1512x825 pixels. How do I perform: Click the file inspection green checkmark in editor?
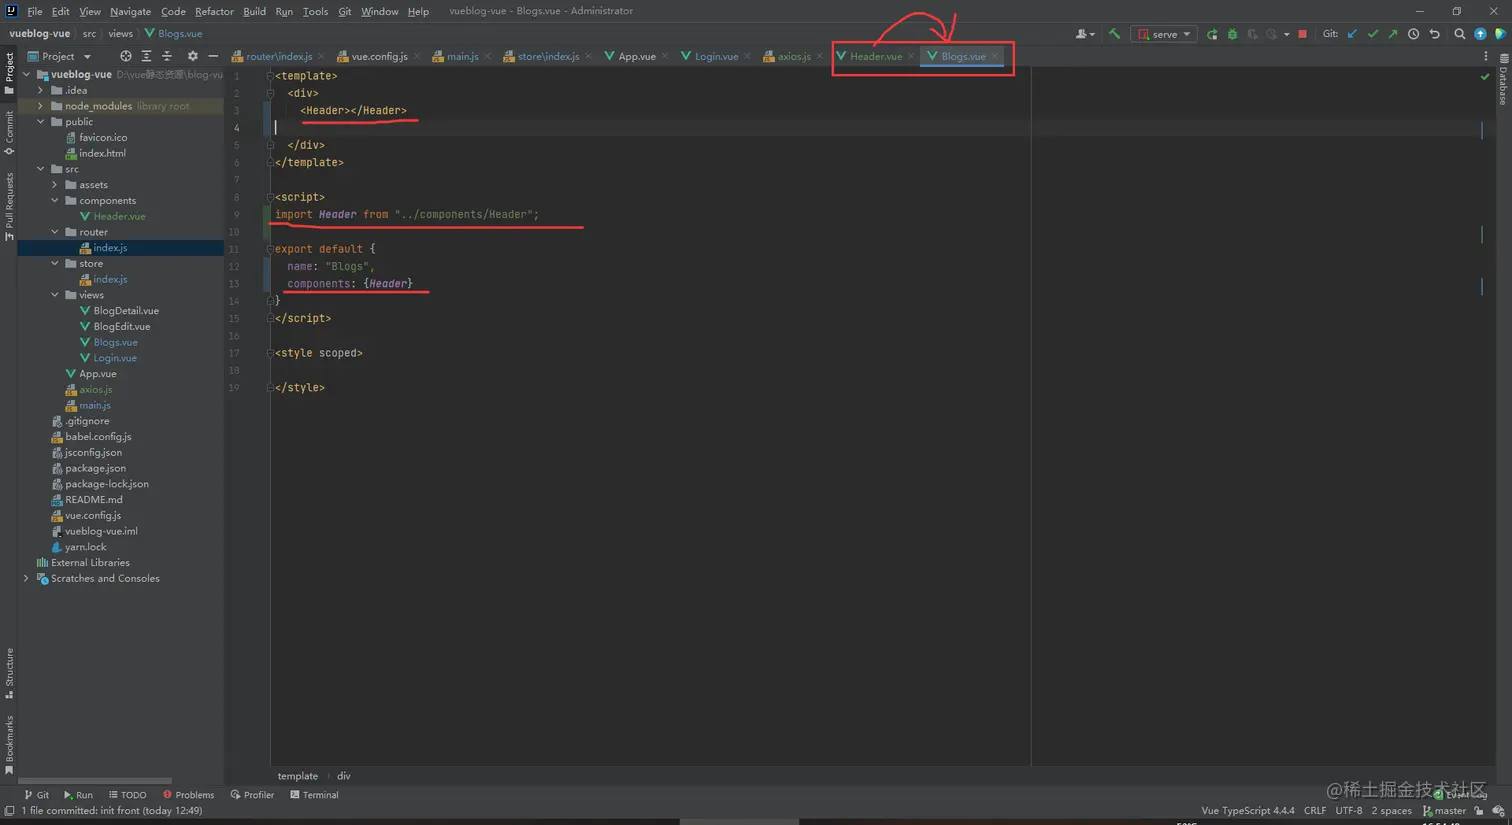[1484, 77]
